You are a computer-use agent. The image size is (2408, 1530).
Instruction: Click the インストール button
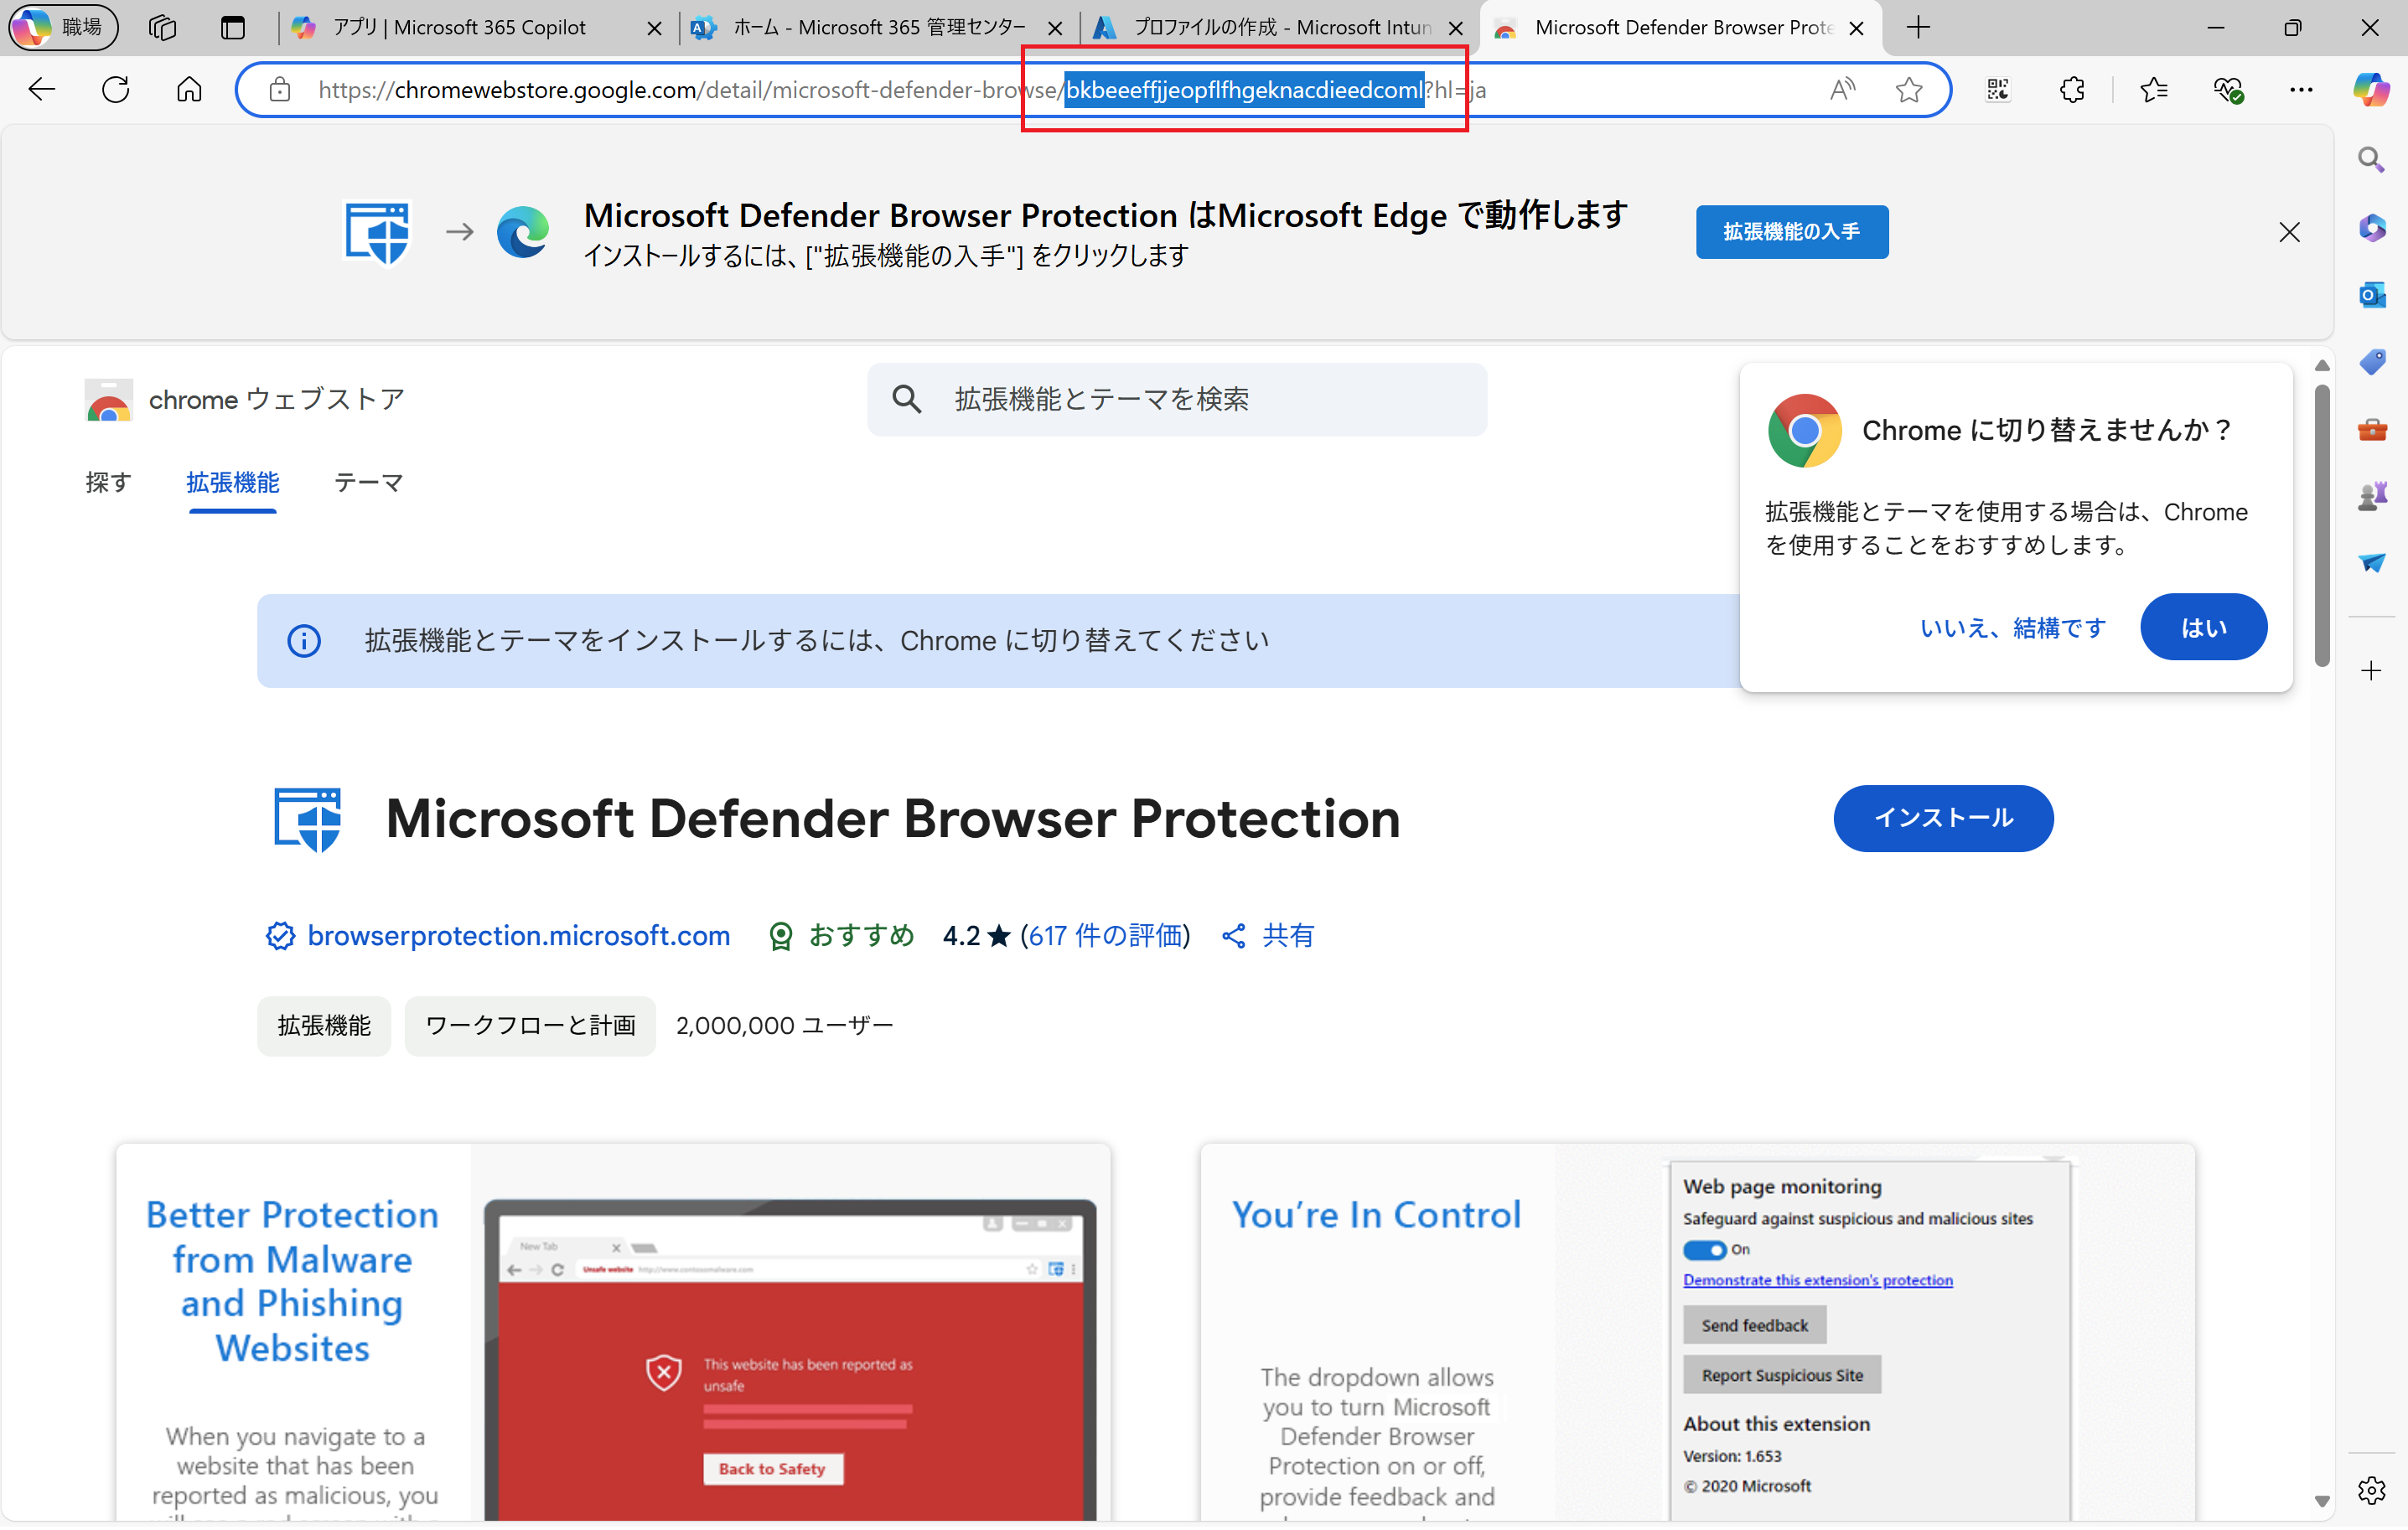pos(1942,818)
